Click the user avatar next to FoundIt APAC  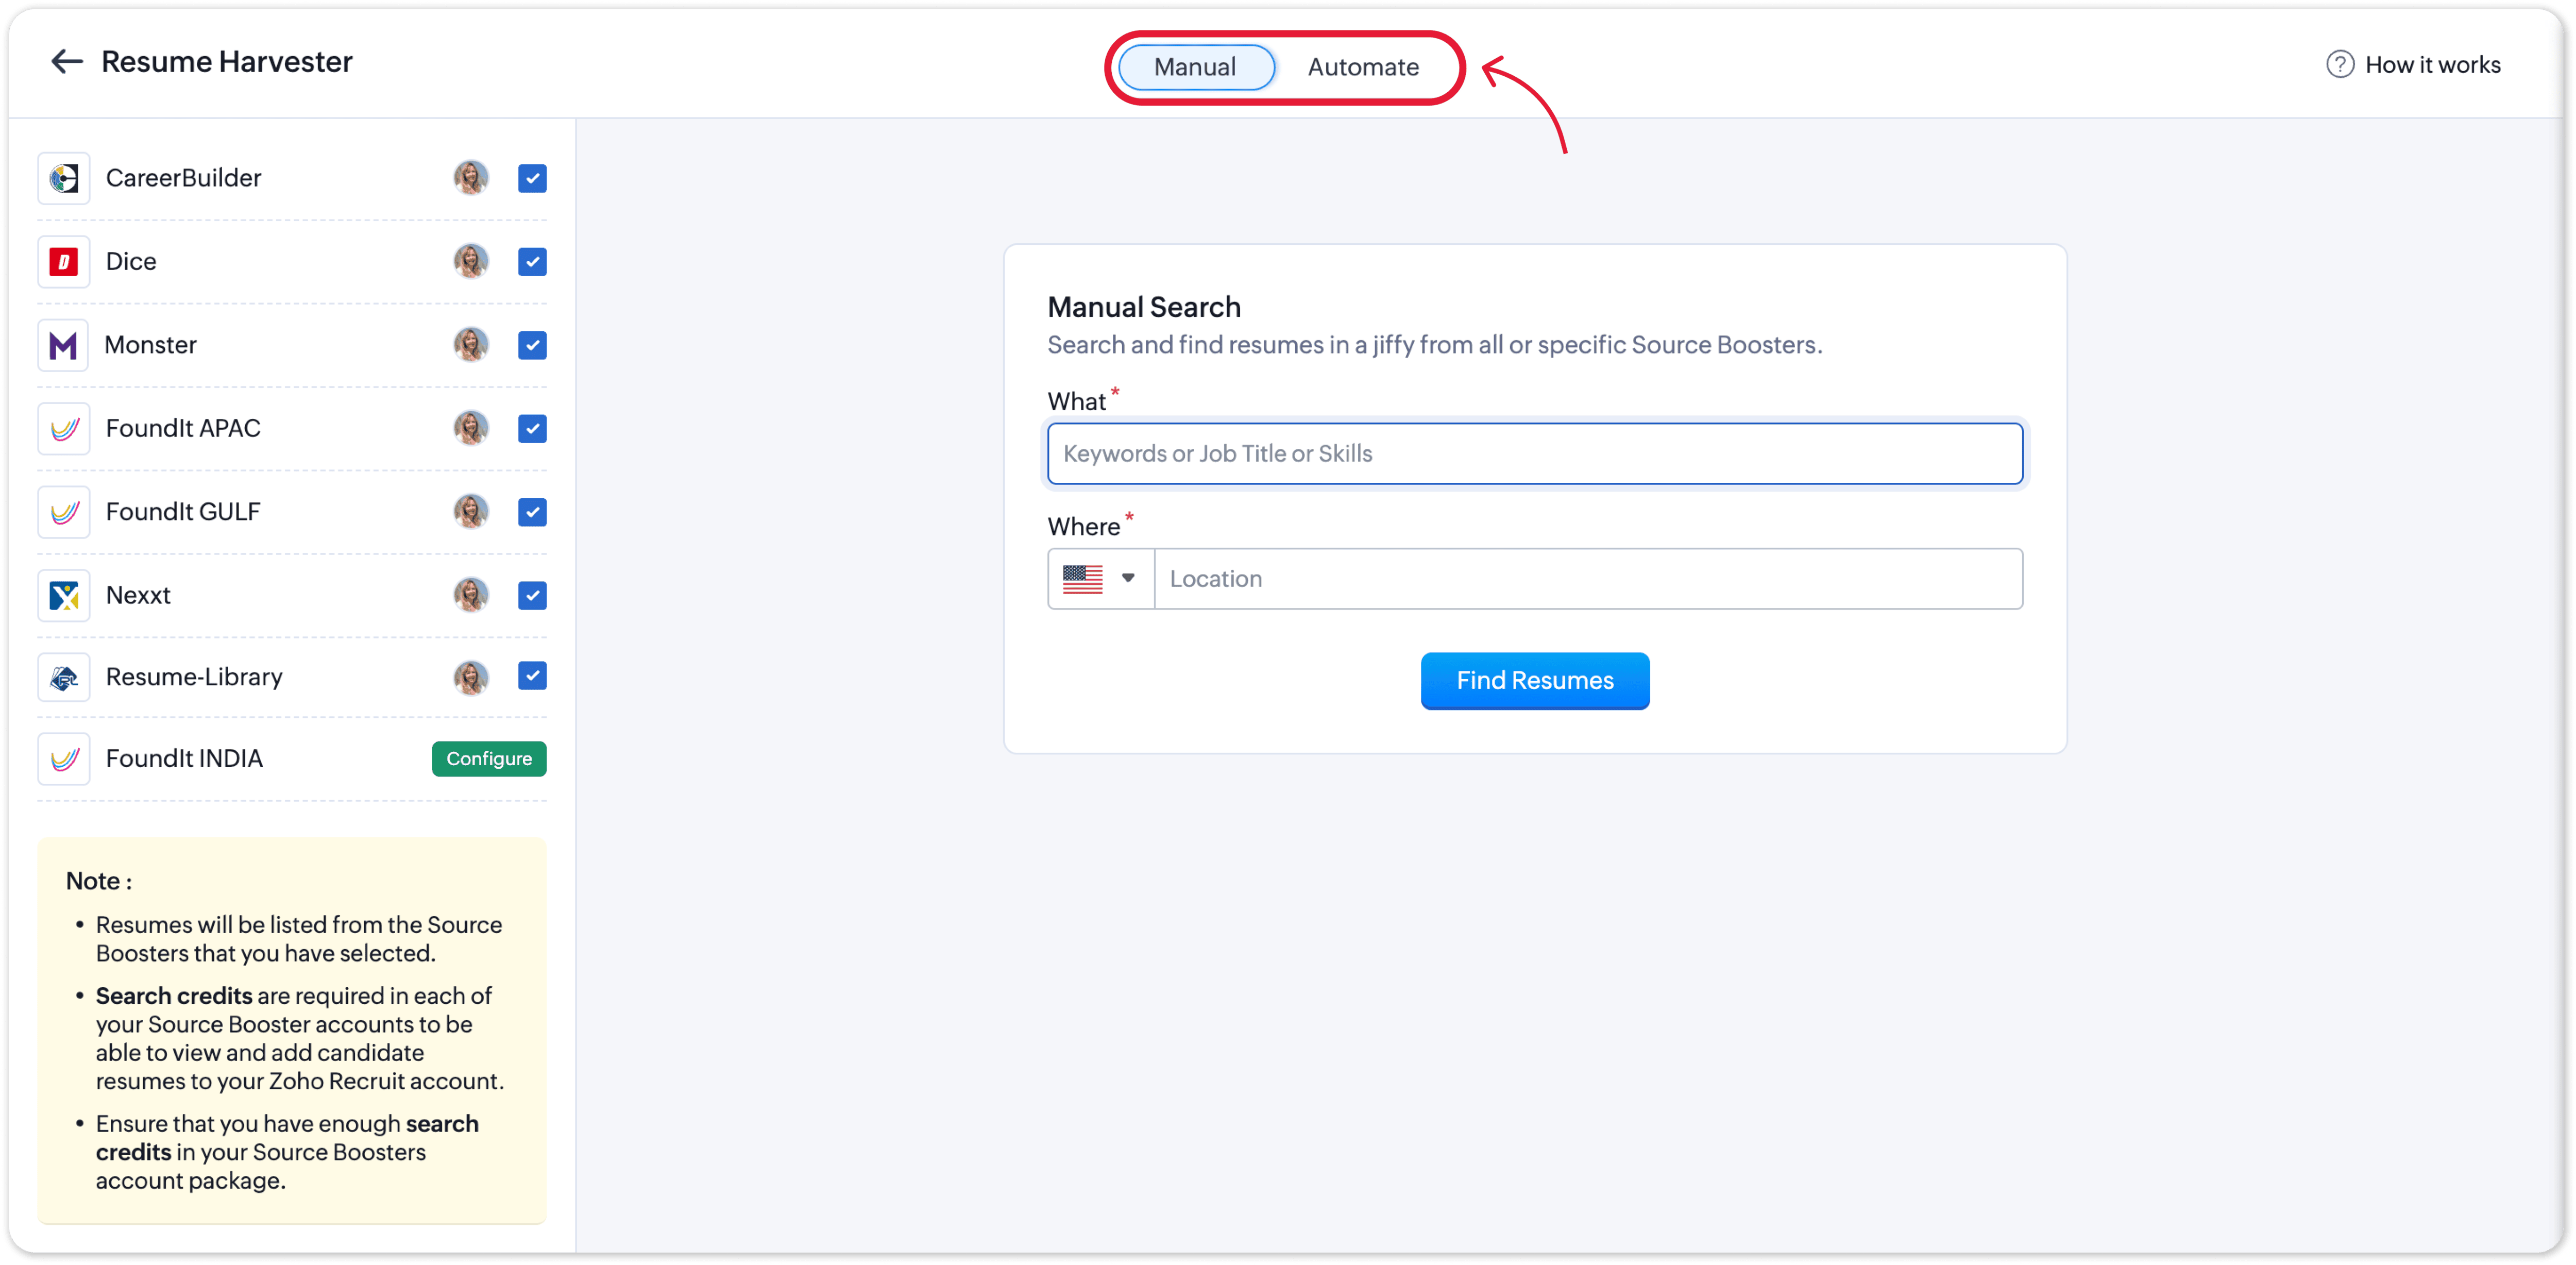[x=471, y=429]
